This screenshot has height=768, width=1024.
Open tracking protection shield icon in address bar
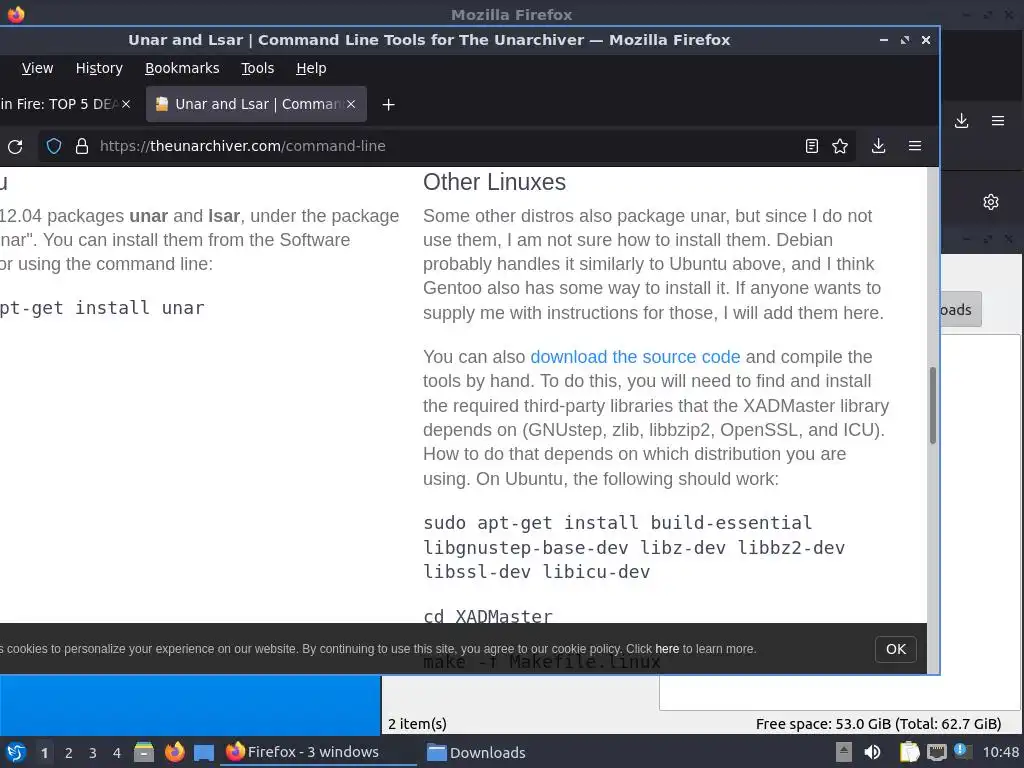coord(54,146)
